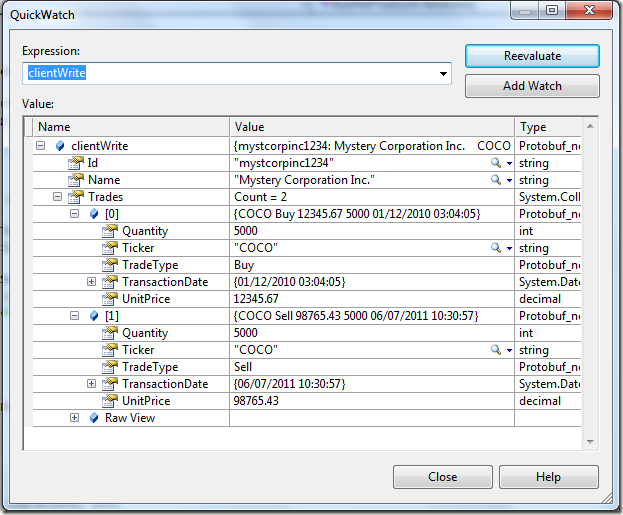This screenshot has width=623, height=515.
Task: Open visualizer dropdown arrow in Name row
Action: (509, 180)
